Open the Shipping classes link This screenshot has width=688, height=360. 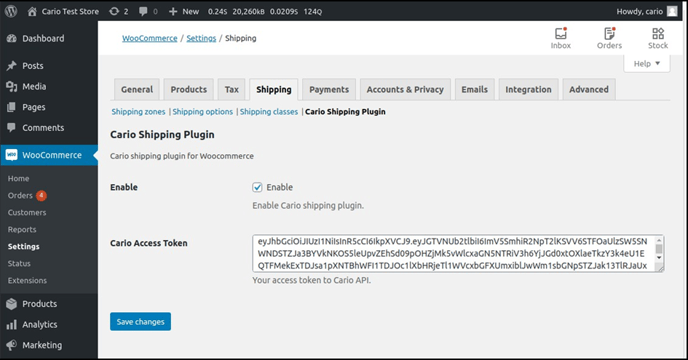click(x=269, y=112)
